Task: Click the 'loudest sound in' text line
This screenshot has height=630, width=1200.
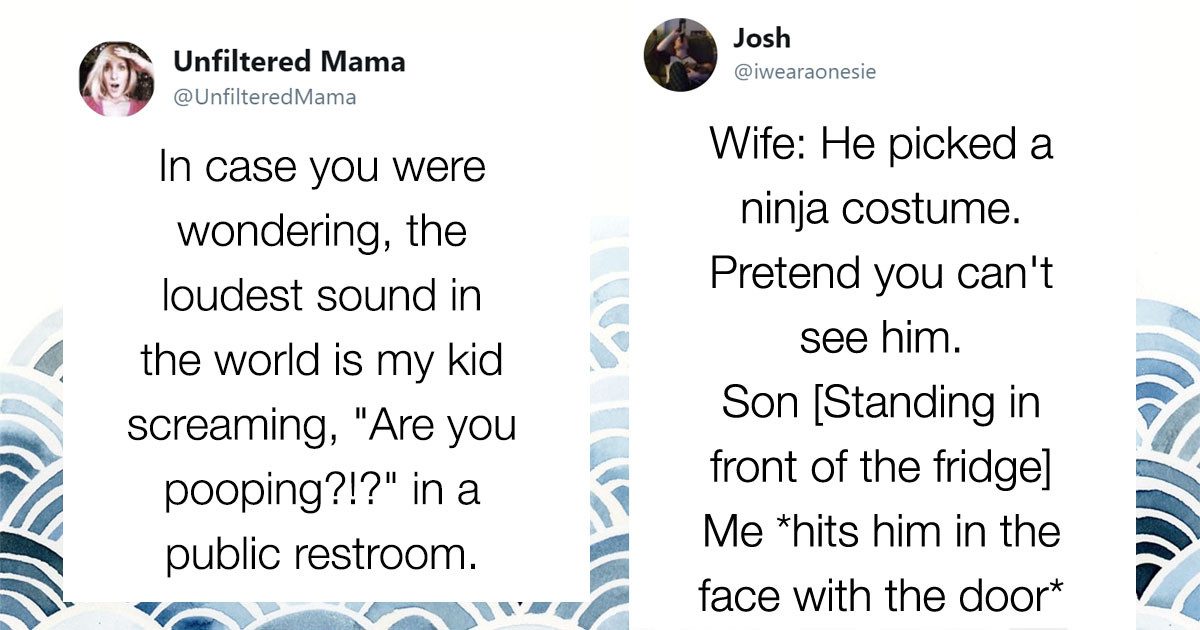Action: point(321,297)
